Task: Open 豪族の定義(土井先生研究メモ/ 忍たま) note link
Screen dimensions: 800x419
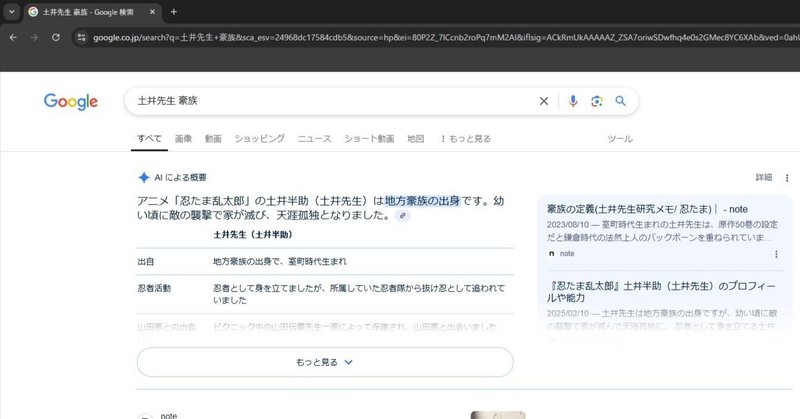Action: point(647,209)
